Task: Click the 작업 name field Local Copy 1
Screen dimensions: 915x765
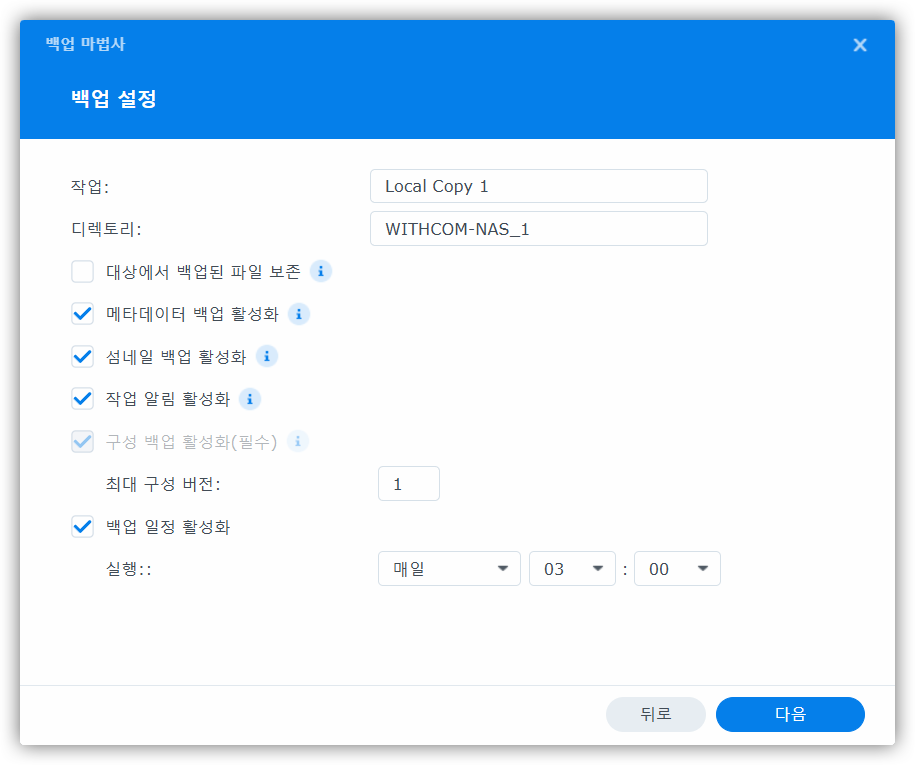Action: [x=538, y=186]
